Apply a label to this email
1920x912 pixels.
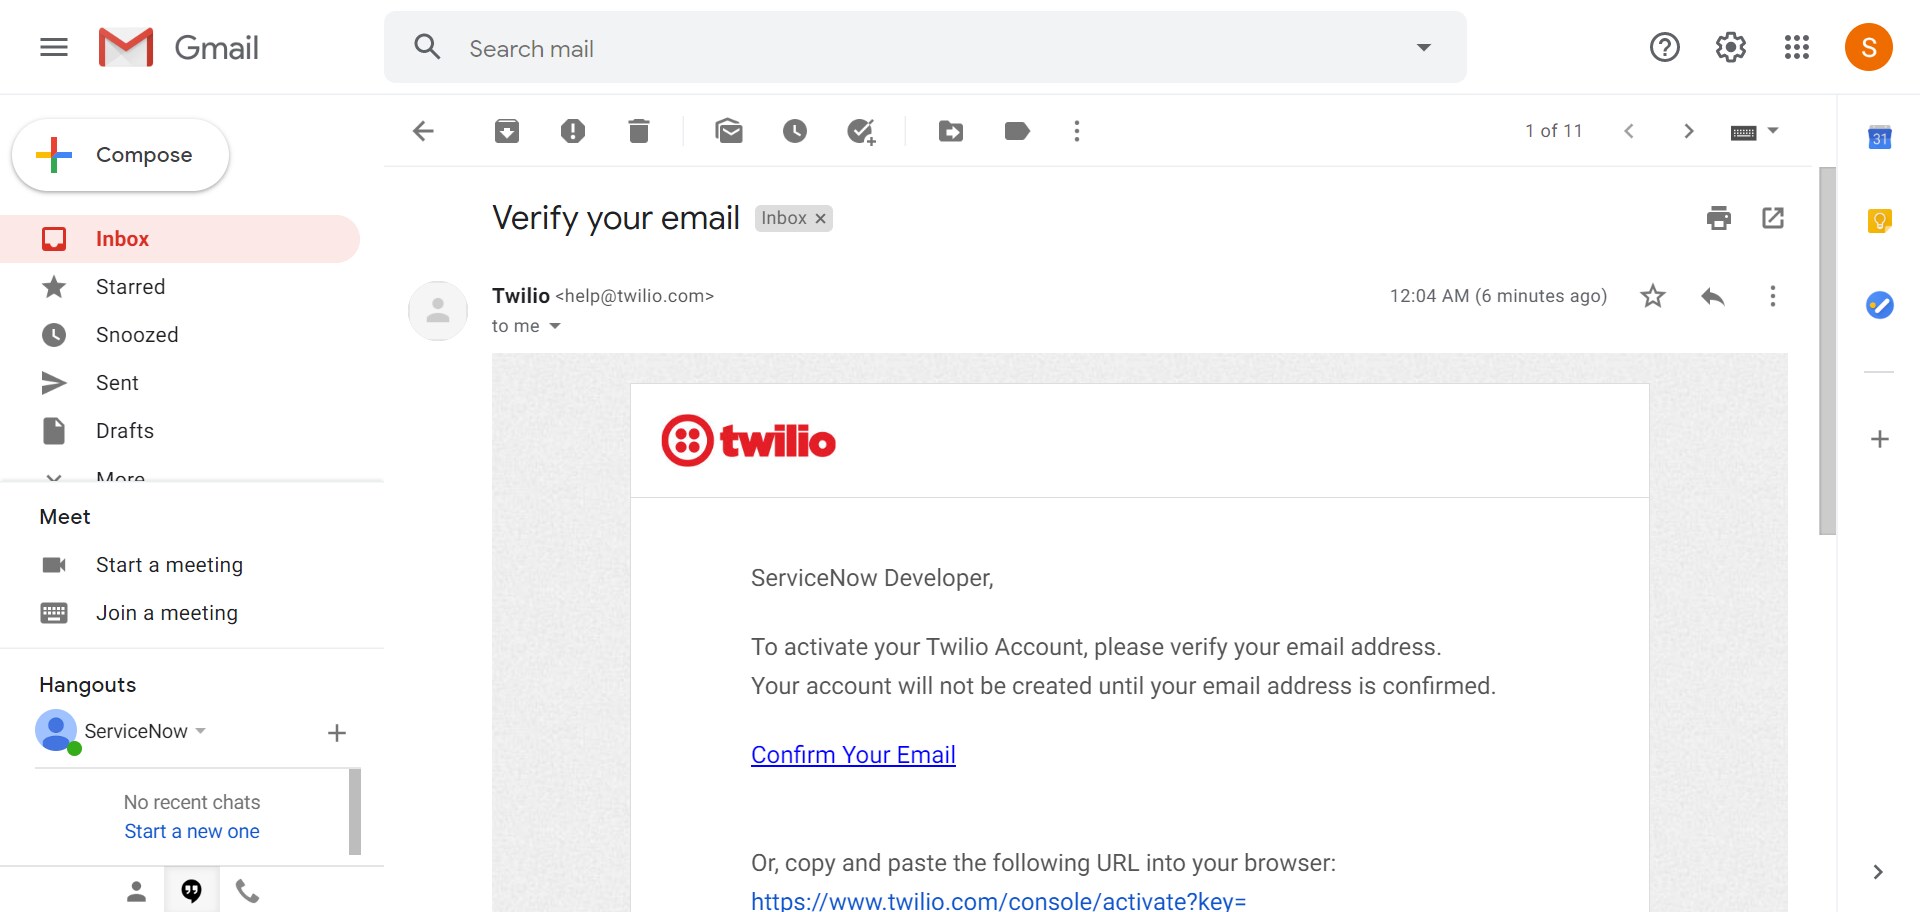tap(1017, 131)
